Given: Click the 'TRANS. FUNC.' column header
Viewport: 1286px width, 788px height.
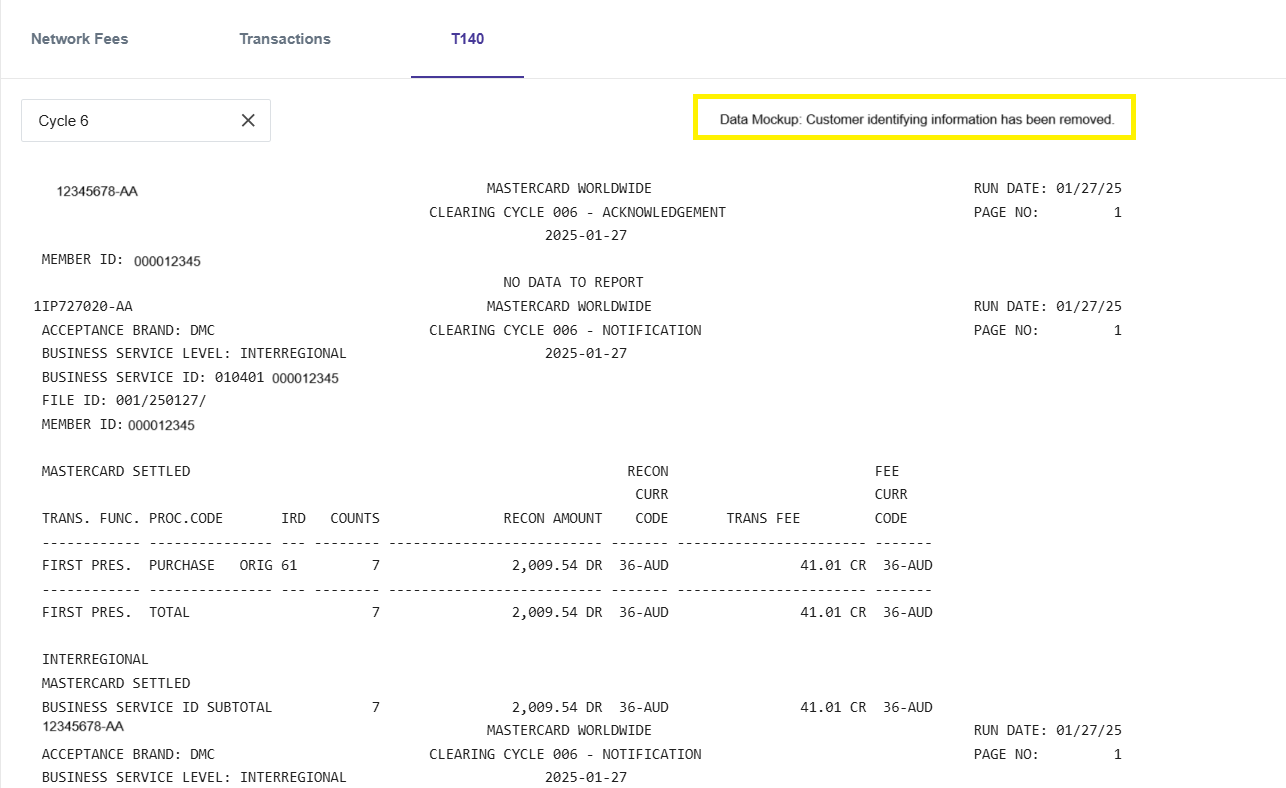Looking at the screenshot, I should 91,518.
